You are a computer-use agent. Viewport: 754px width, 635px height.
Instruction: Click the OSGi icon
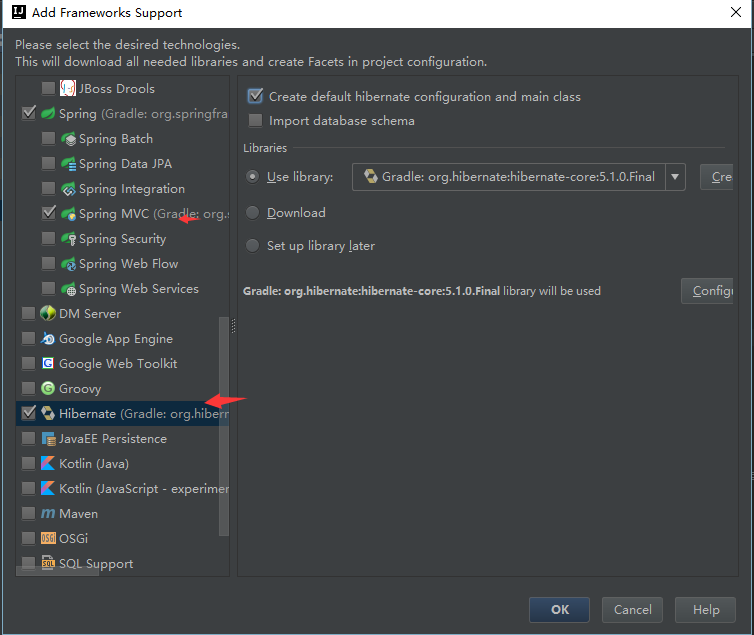[x=48, y=538]
